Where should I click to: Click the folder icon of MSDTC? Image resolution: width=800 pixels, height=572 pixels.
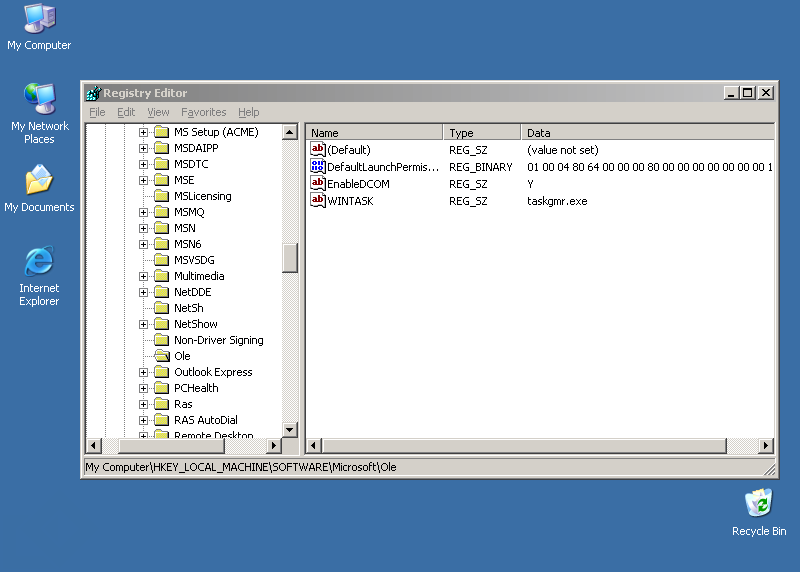[x=162, y=164]
